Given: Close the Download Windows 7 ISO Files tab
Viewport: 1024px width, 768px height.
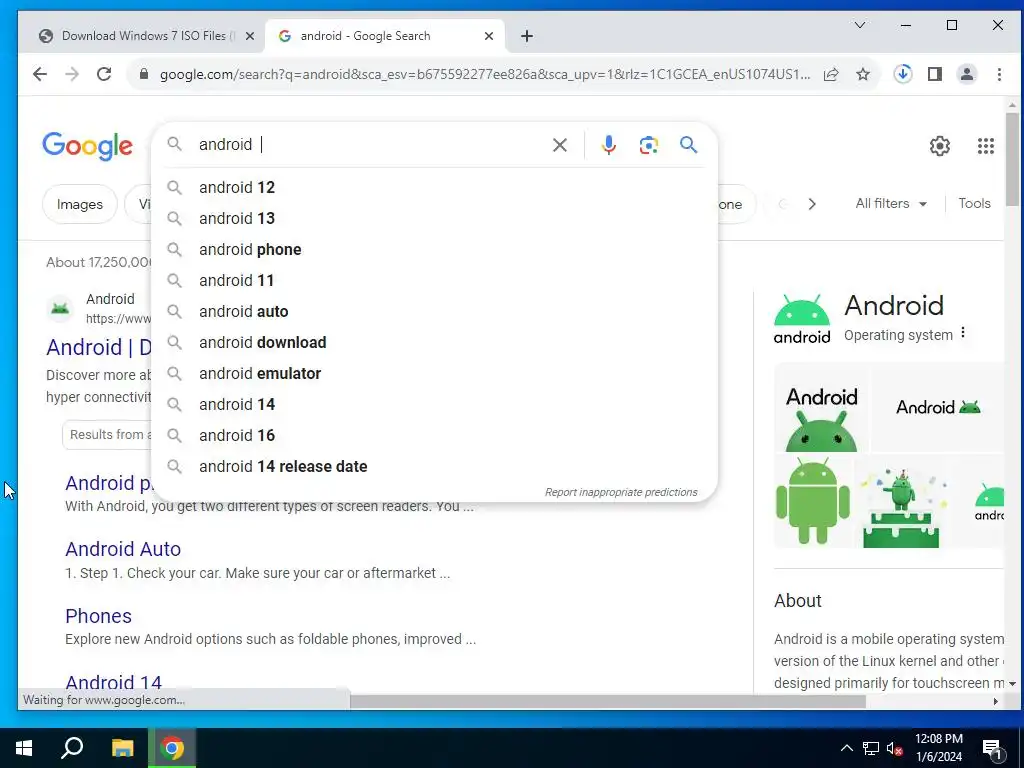Looking at the screenshot, I should pos(249,36).
